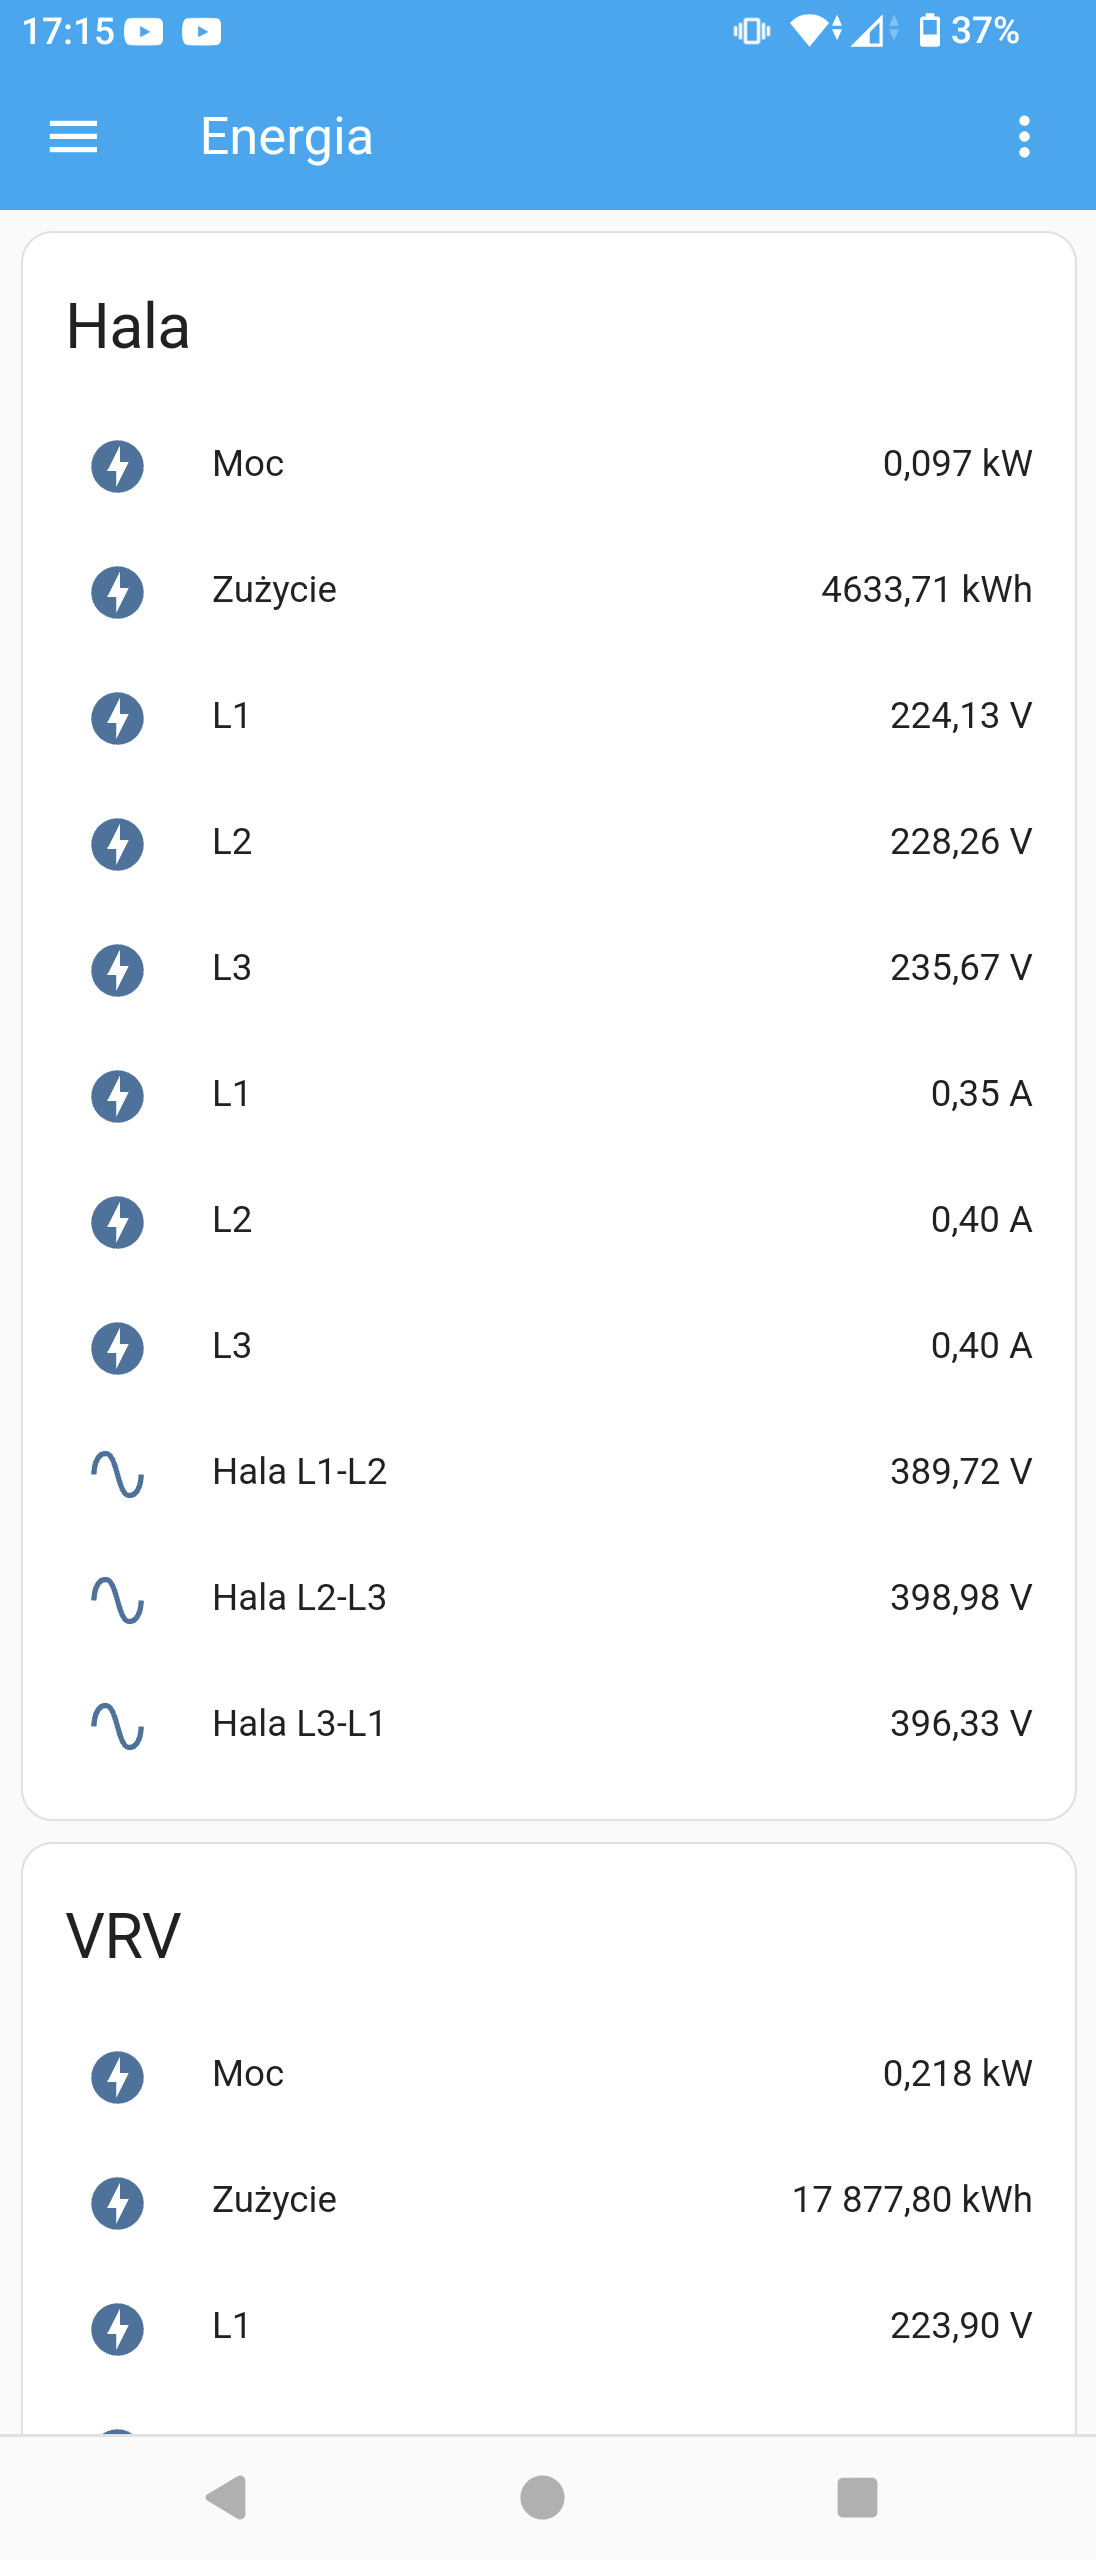This screenshot has height=2560, width=1096.
Task: Tap the sine wave icon for Hala L3-L1
Action: 118,1726
